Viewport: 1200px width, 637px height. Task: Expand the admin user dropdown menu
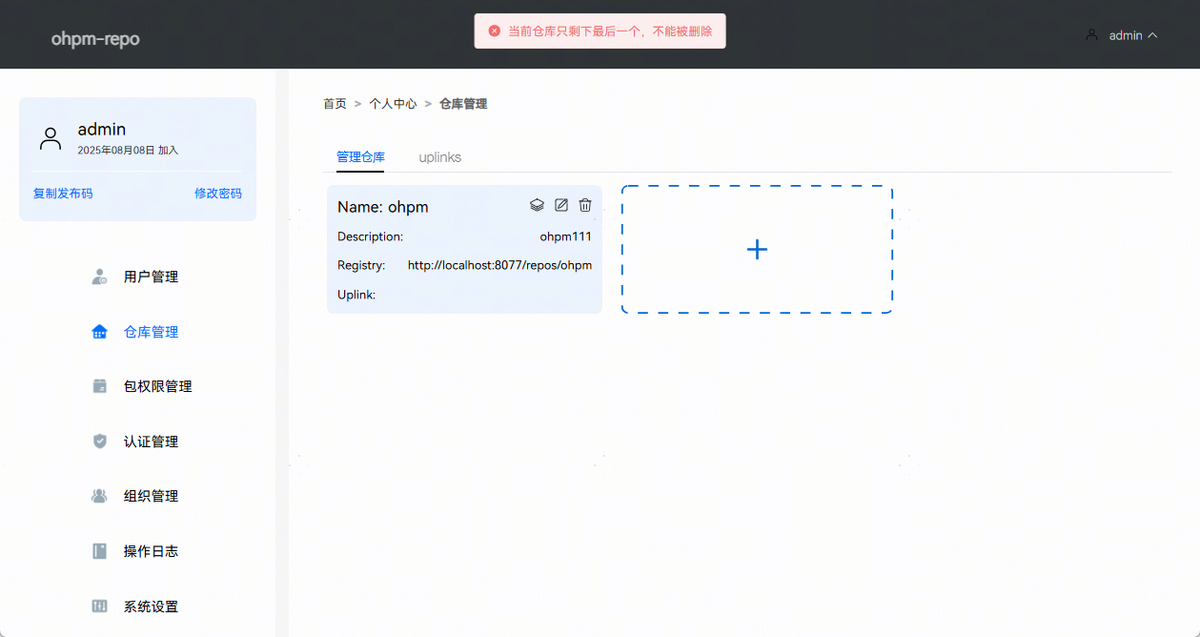1122,35
